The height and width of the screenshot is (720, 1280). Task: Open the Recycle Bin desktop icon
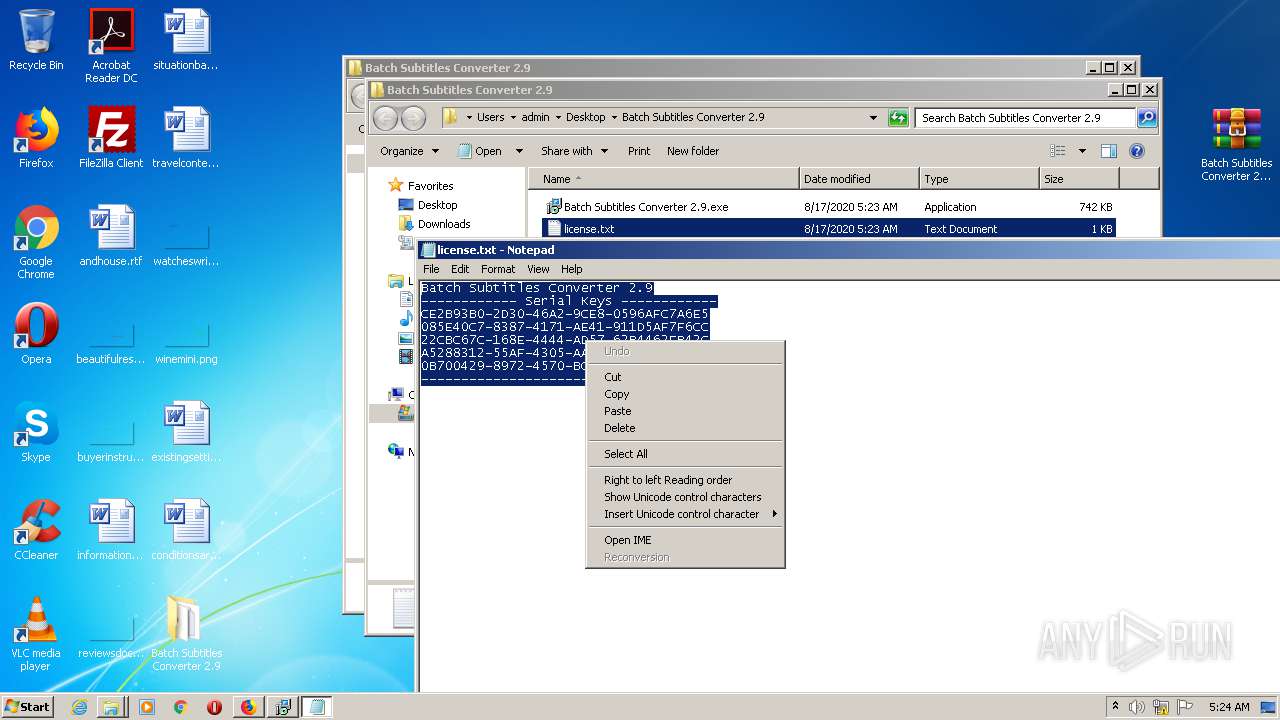[36, 40]
